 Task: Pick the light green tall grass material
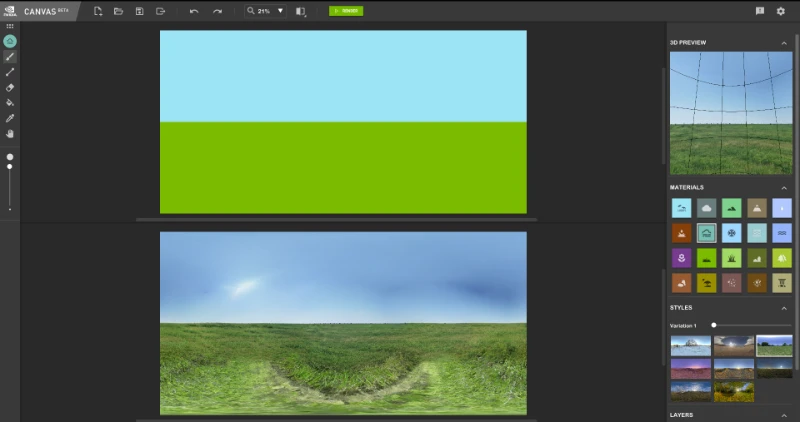coord(732,258)
